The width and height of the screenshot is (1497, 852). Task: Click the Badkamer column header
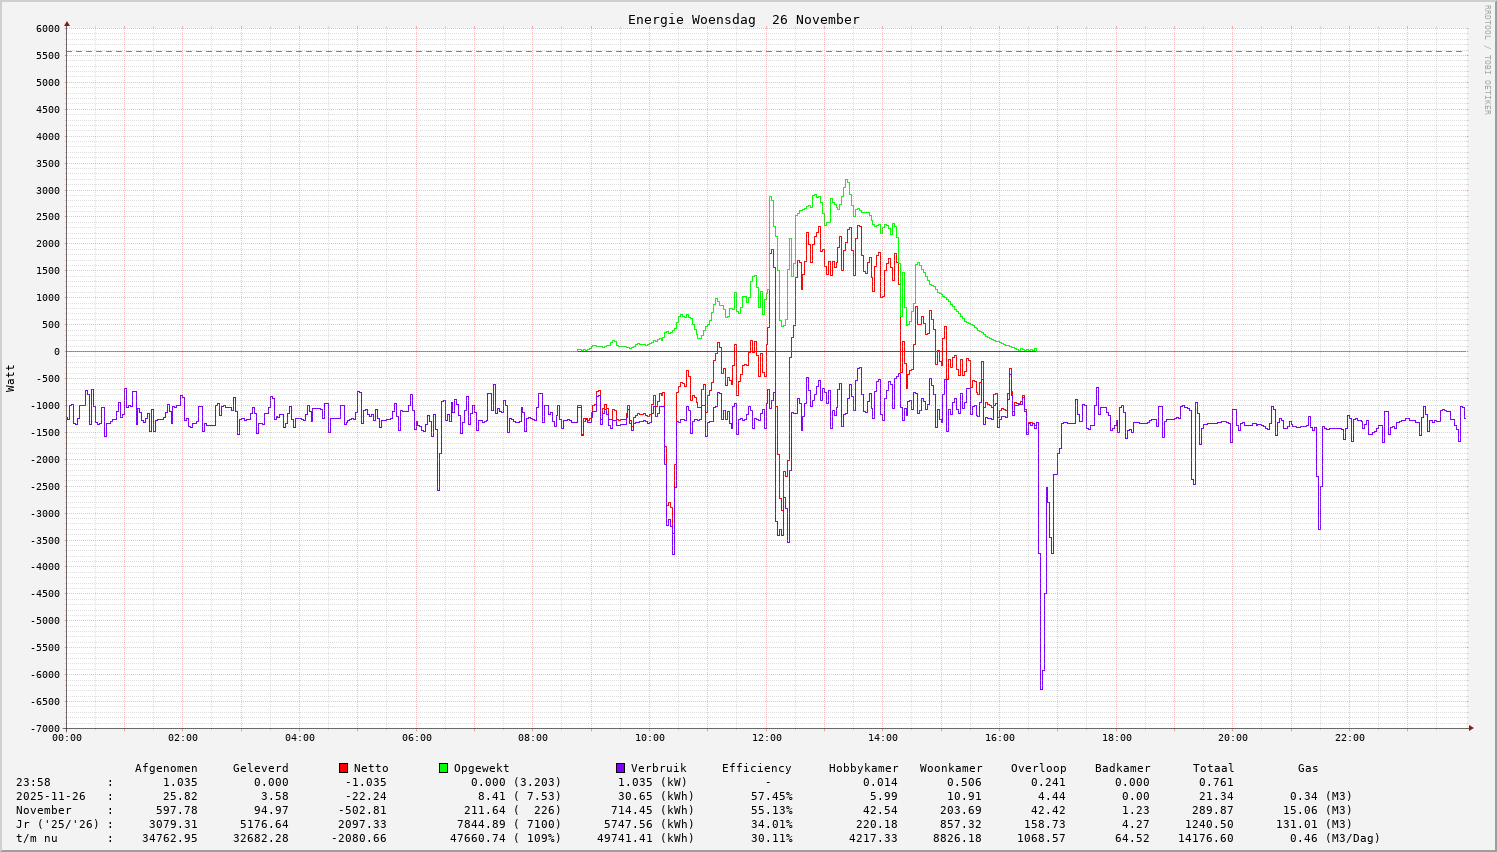[1122, 768]
